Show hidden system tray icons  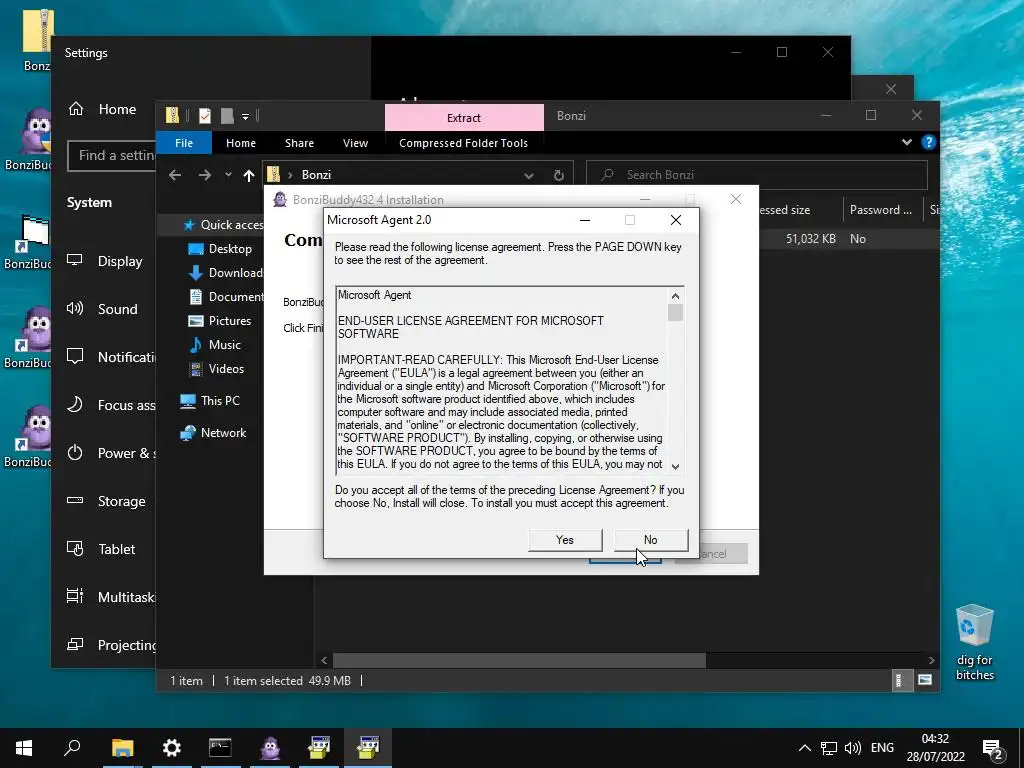coord(805,748)
